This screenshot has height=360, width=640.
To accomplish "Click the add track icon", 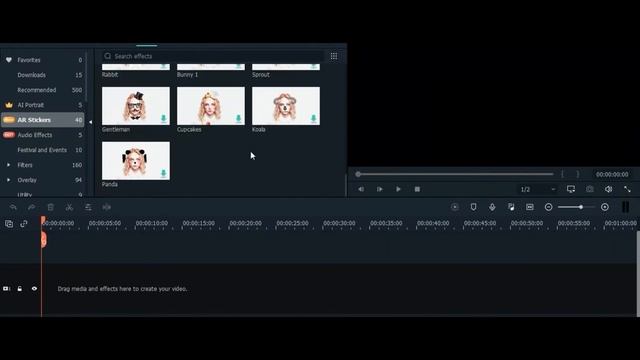I will (9, 224).
